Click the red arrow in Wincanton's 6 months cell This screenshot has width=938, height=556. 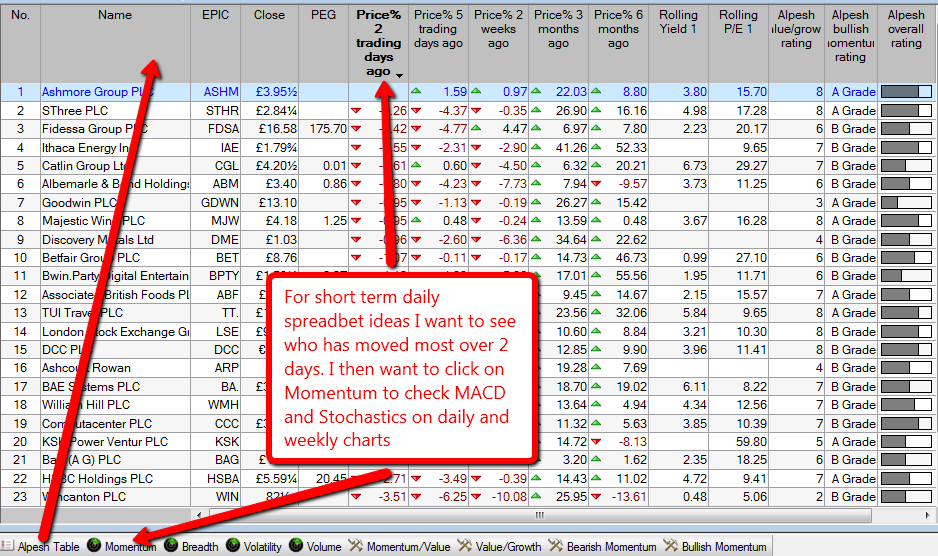point(596,497)
